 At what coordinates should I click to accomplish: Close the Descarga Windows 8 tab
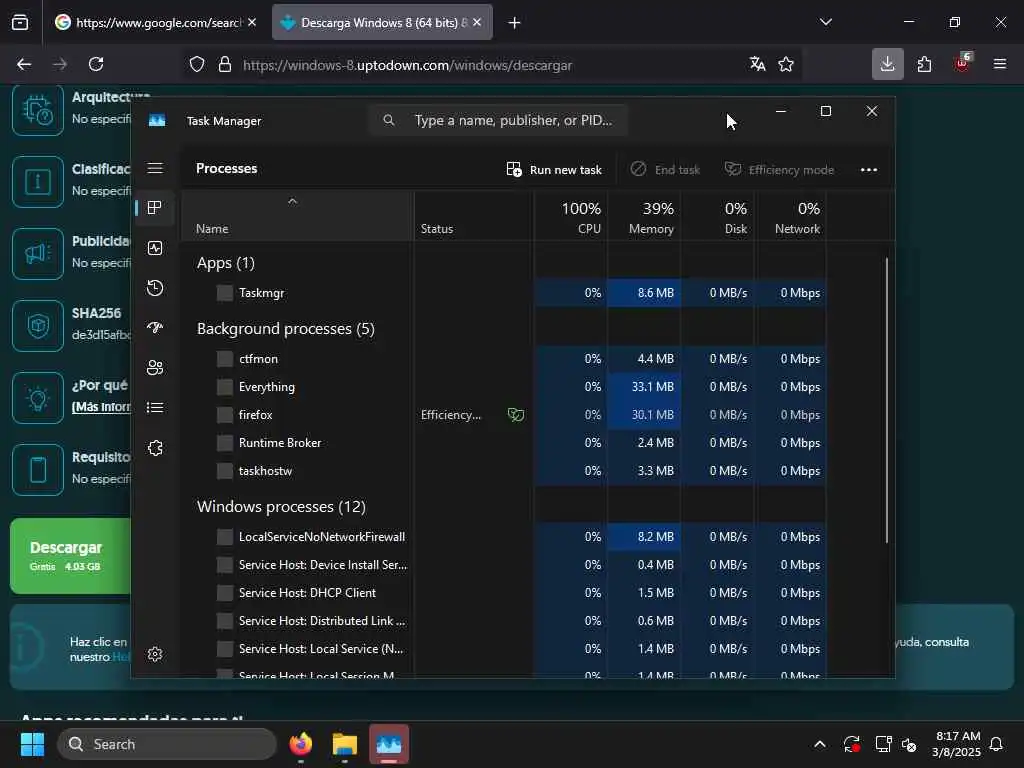click(477, 22)
